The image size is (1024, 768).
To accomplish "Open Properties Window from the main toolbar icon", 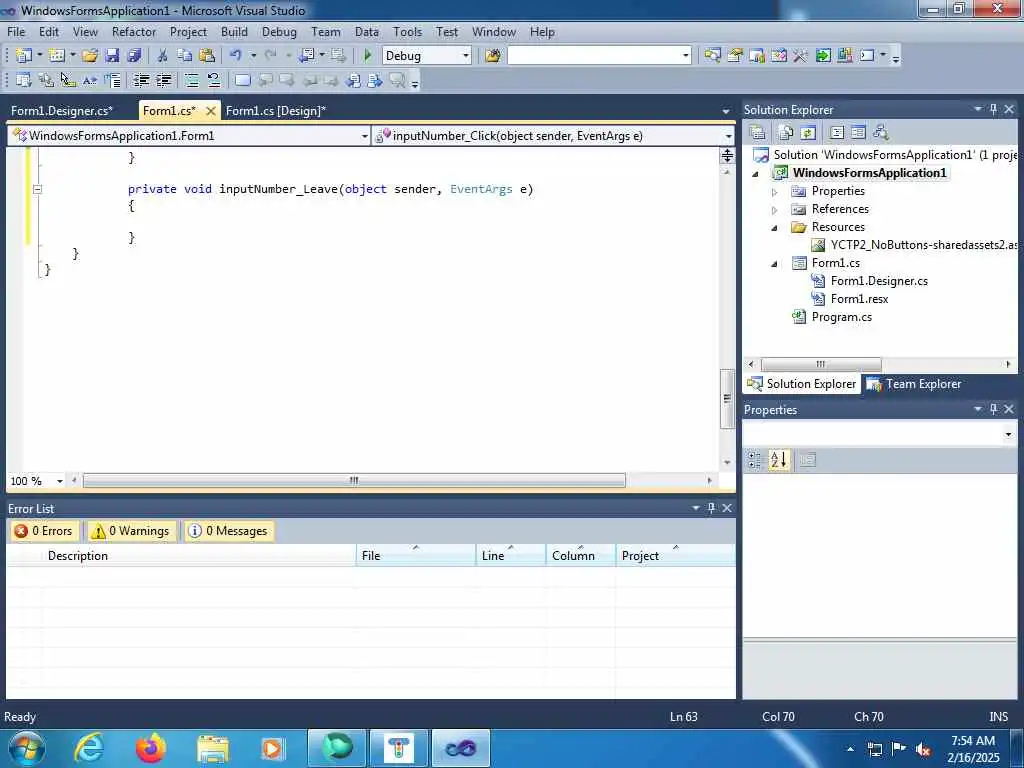I will point(735,56).
